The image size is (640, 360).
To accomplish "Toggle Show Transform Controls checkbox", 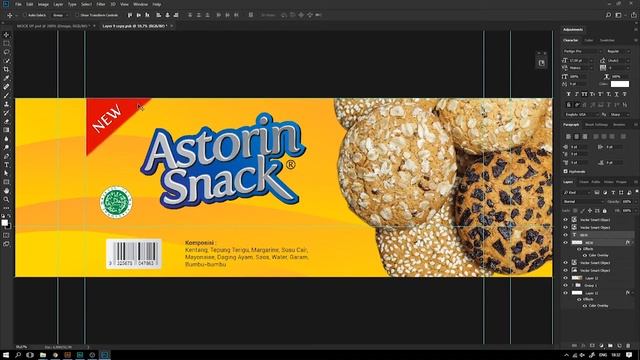I will coord(76,15).
